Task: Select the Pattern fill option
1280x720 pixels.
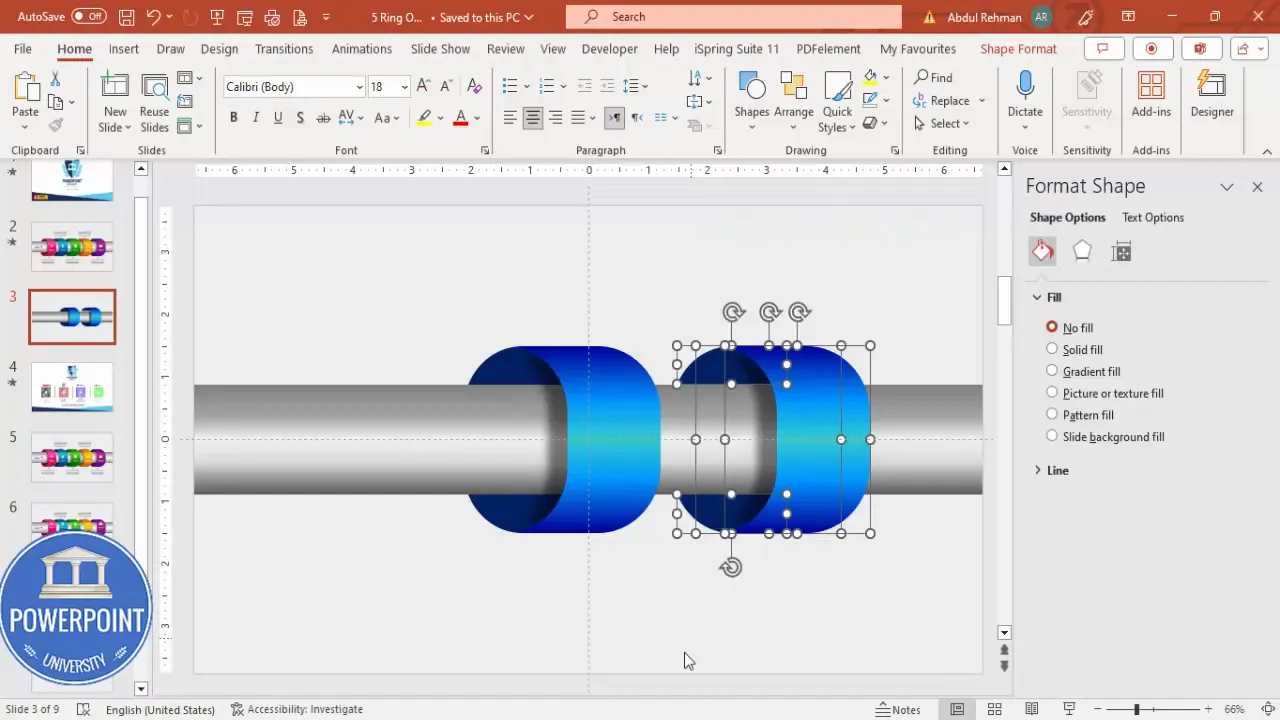Action: 1080,415
